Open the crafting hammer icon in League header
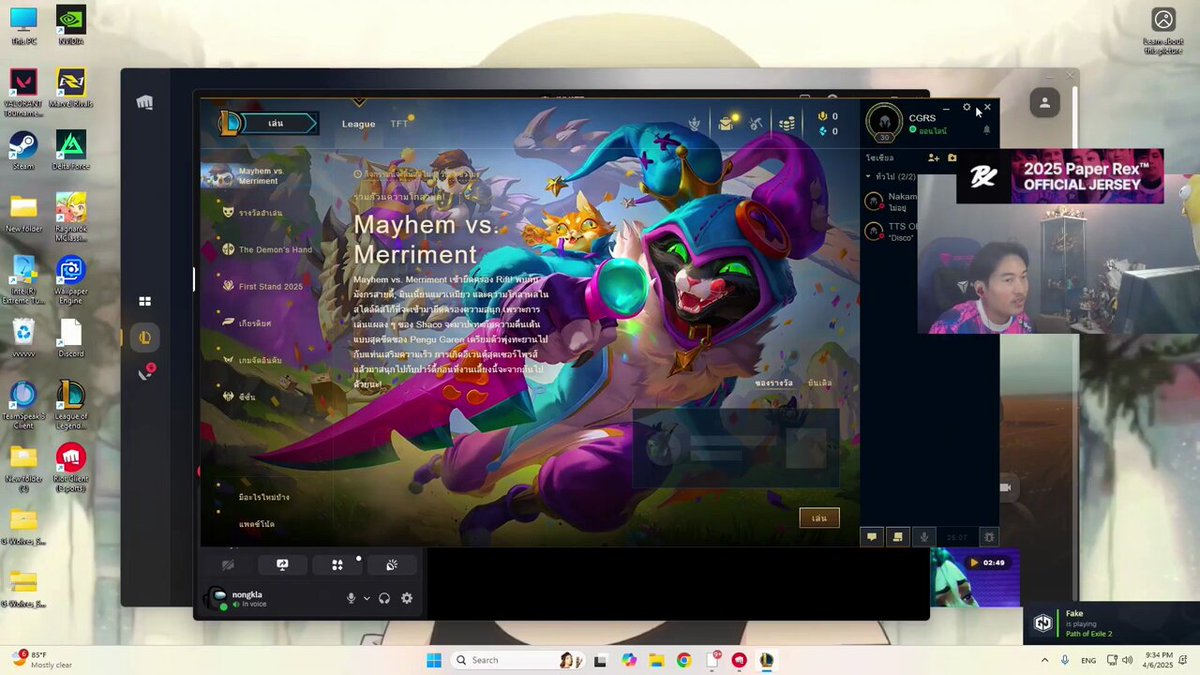The image size is (1200, 675). pyautogui.click(x=757, y=124)
